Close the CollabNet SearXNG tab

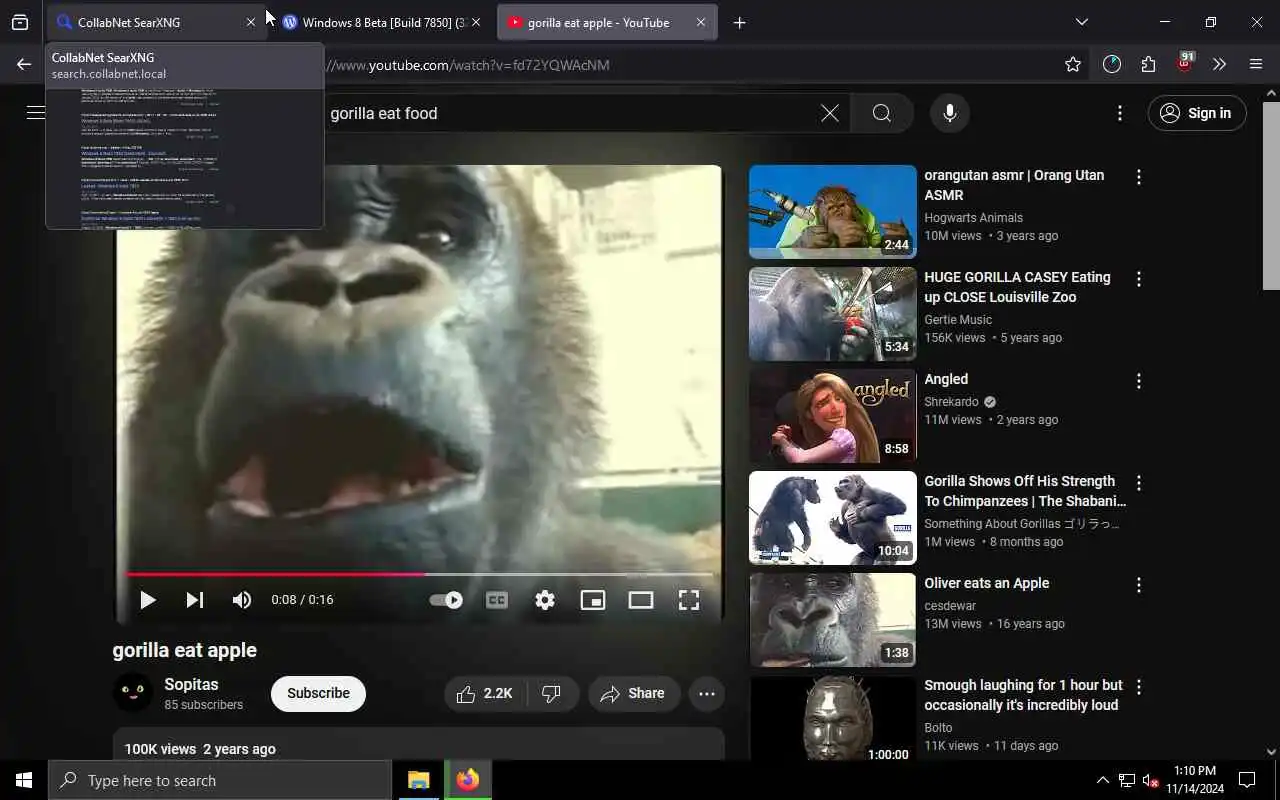(251, 22)
